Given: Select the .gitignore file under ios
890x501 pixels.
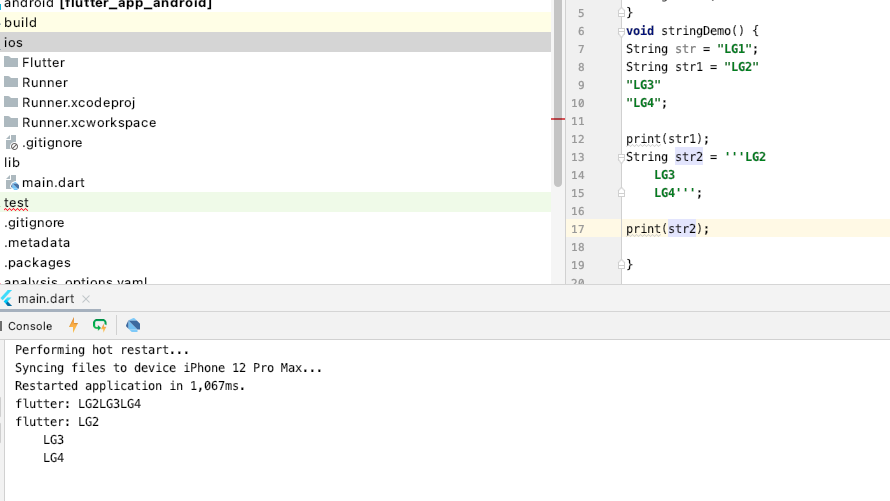Looking at the screenshot, I should coord(52,142).
